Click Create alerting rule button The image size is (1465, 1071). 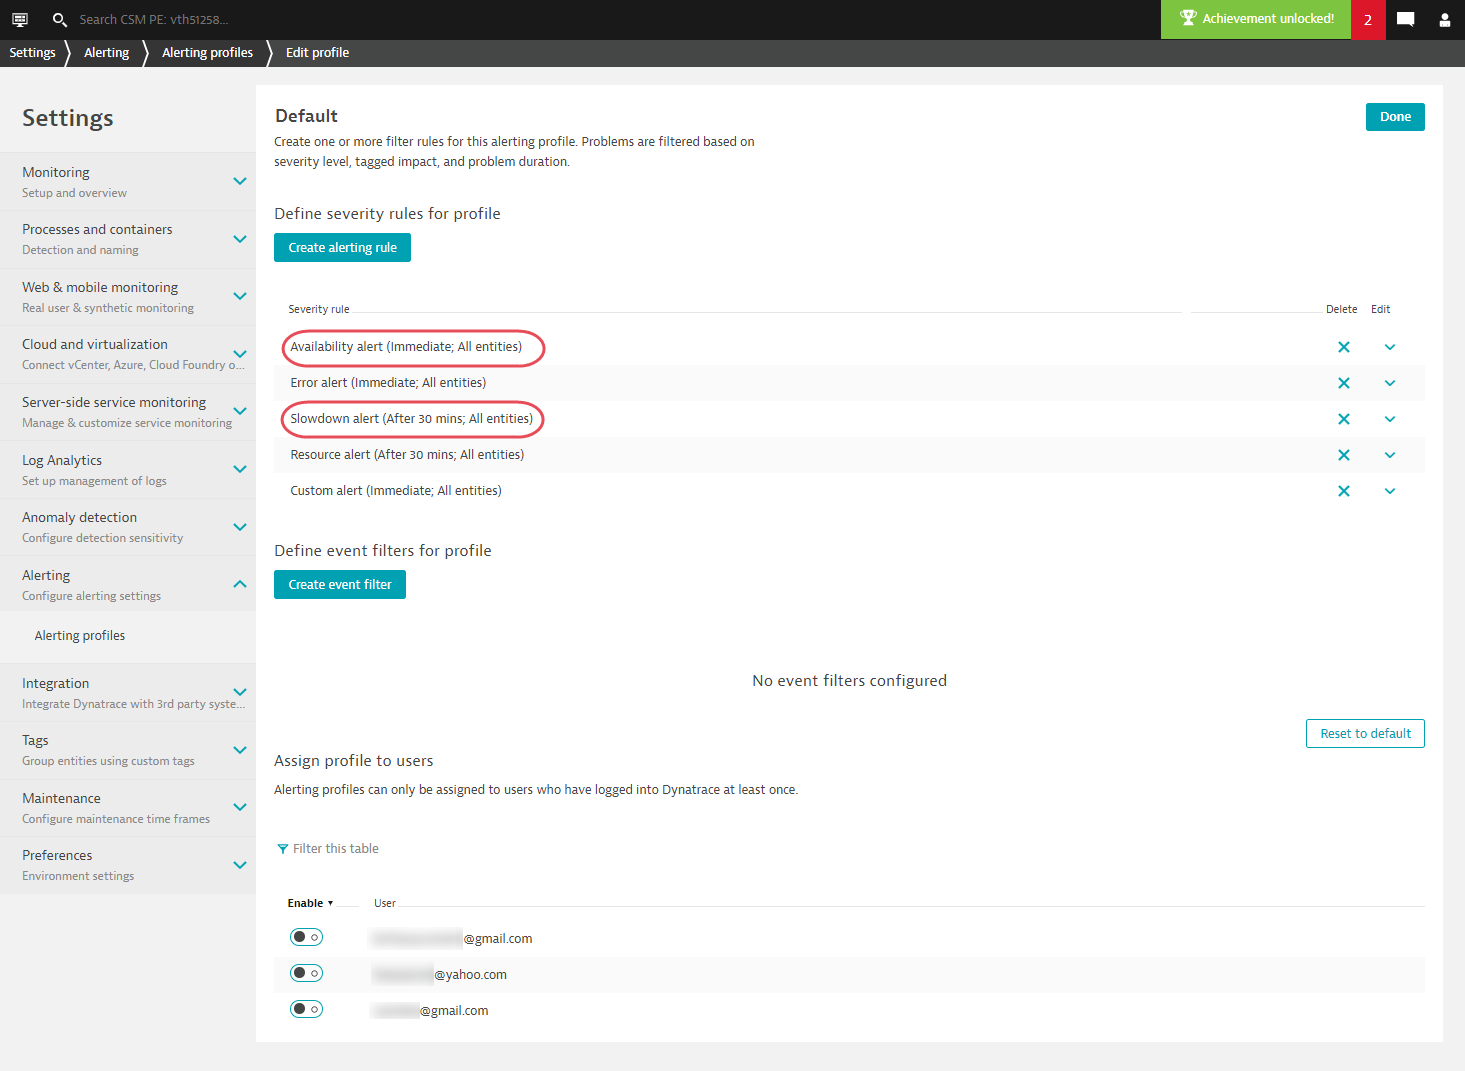[342, 248]
